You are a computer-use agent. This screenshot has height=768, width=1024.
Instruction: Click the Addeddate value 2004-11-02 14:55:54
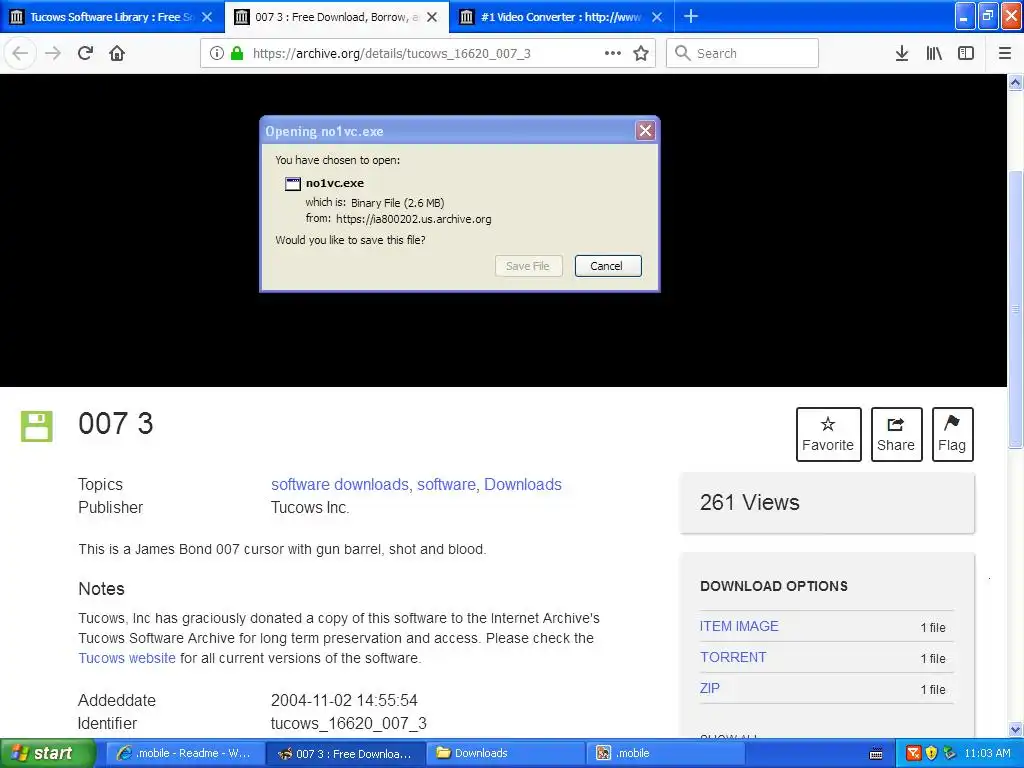click(x=344, y=701)
